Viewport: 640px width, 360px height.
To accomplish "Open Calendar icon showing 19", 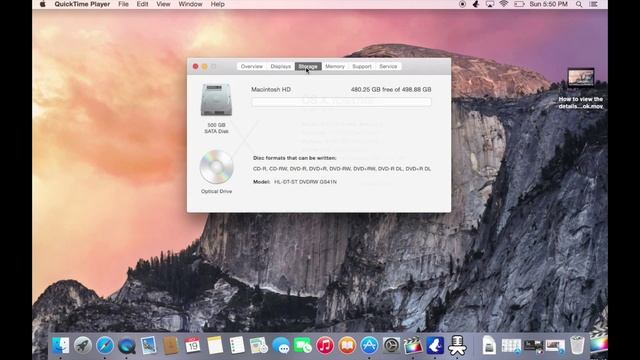I will click(x=193, y=346).
